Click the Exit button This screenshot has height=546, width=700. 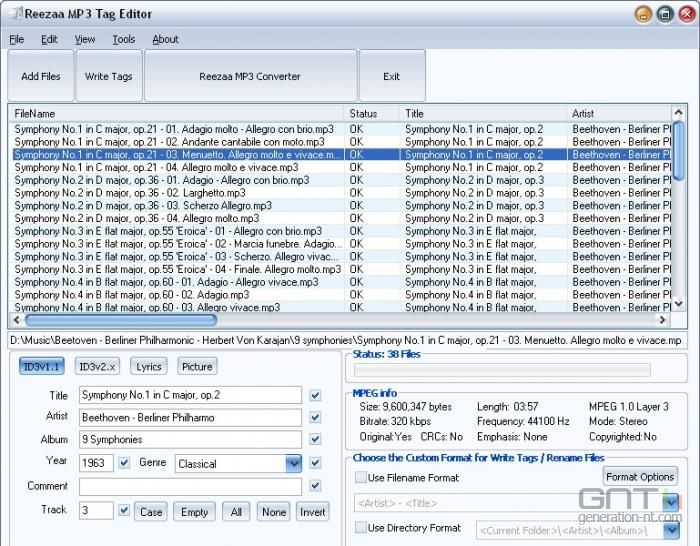[392, 76]
